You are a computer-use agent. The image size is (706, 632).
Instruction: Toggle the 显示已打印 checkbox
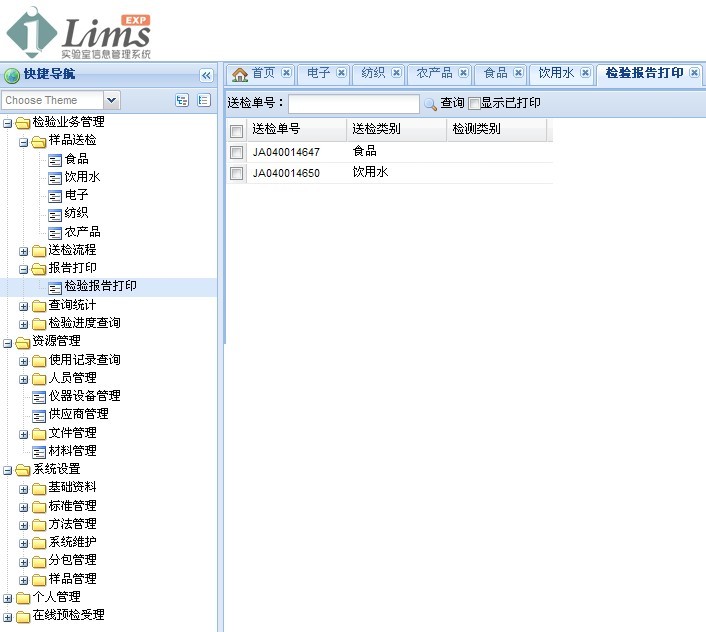474,103
